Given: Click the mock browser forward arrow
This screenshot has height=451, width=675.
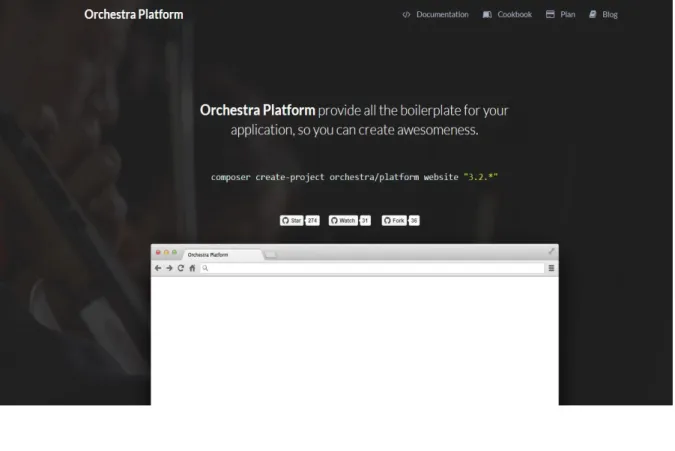Looking at the screenshot, I should (x=169, y=268).
